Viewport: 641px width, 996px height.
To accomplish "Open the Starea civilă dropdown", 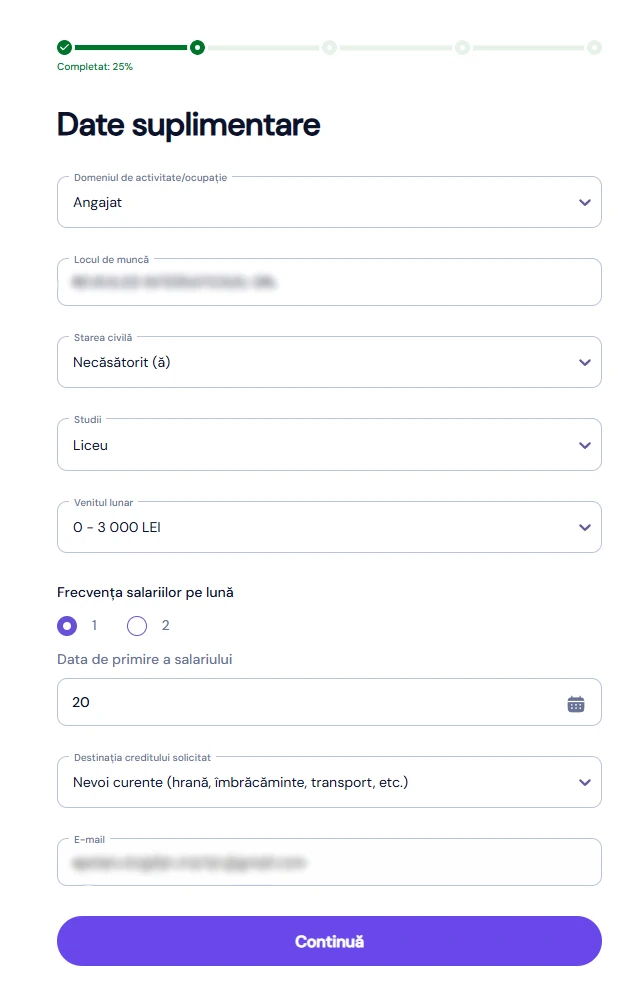I will [x=329, y=361].
